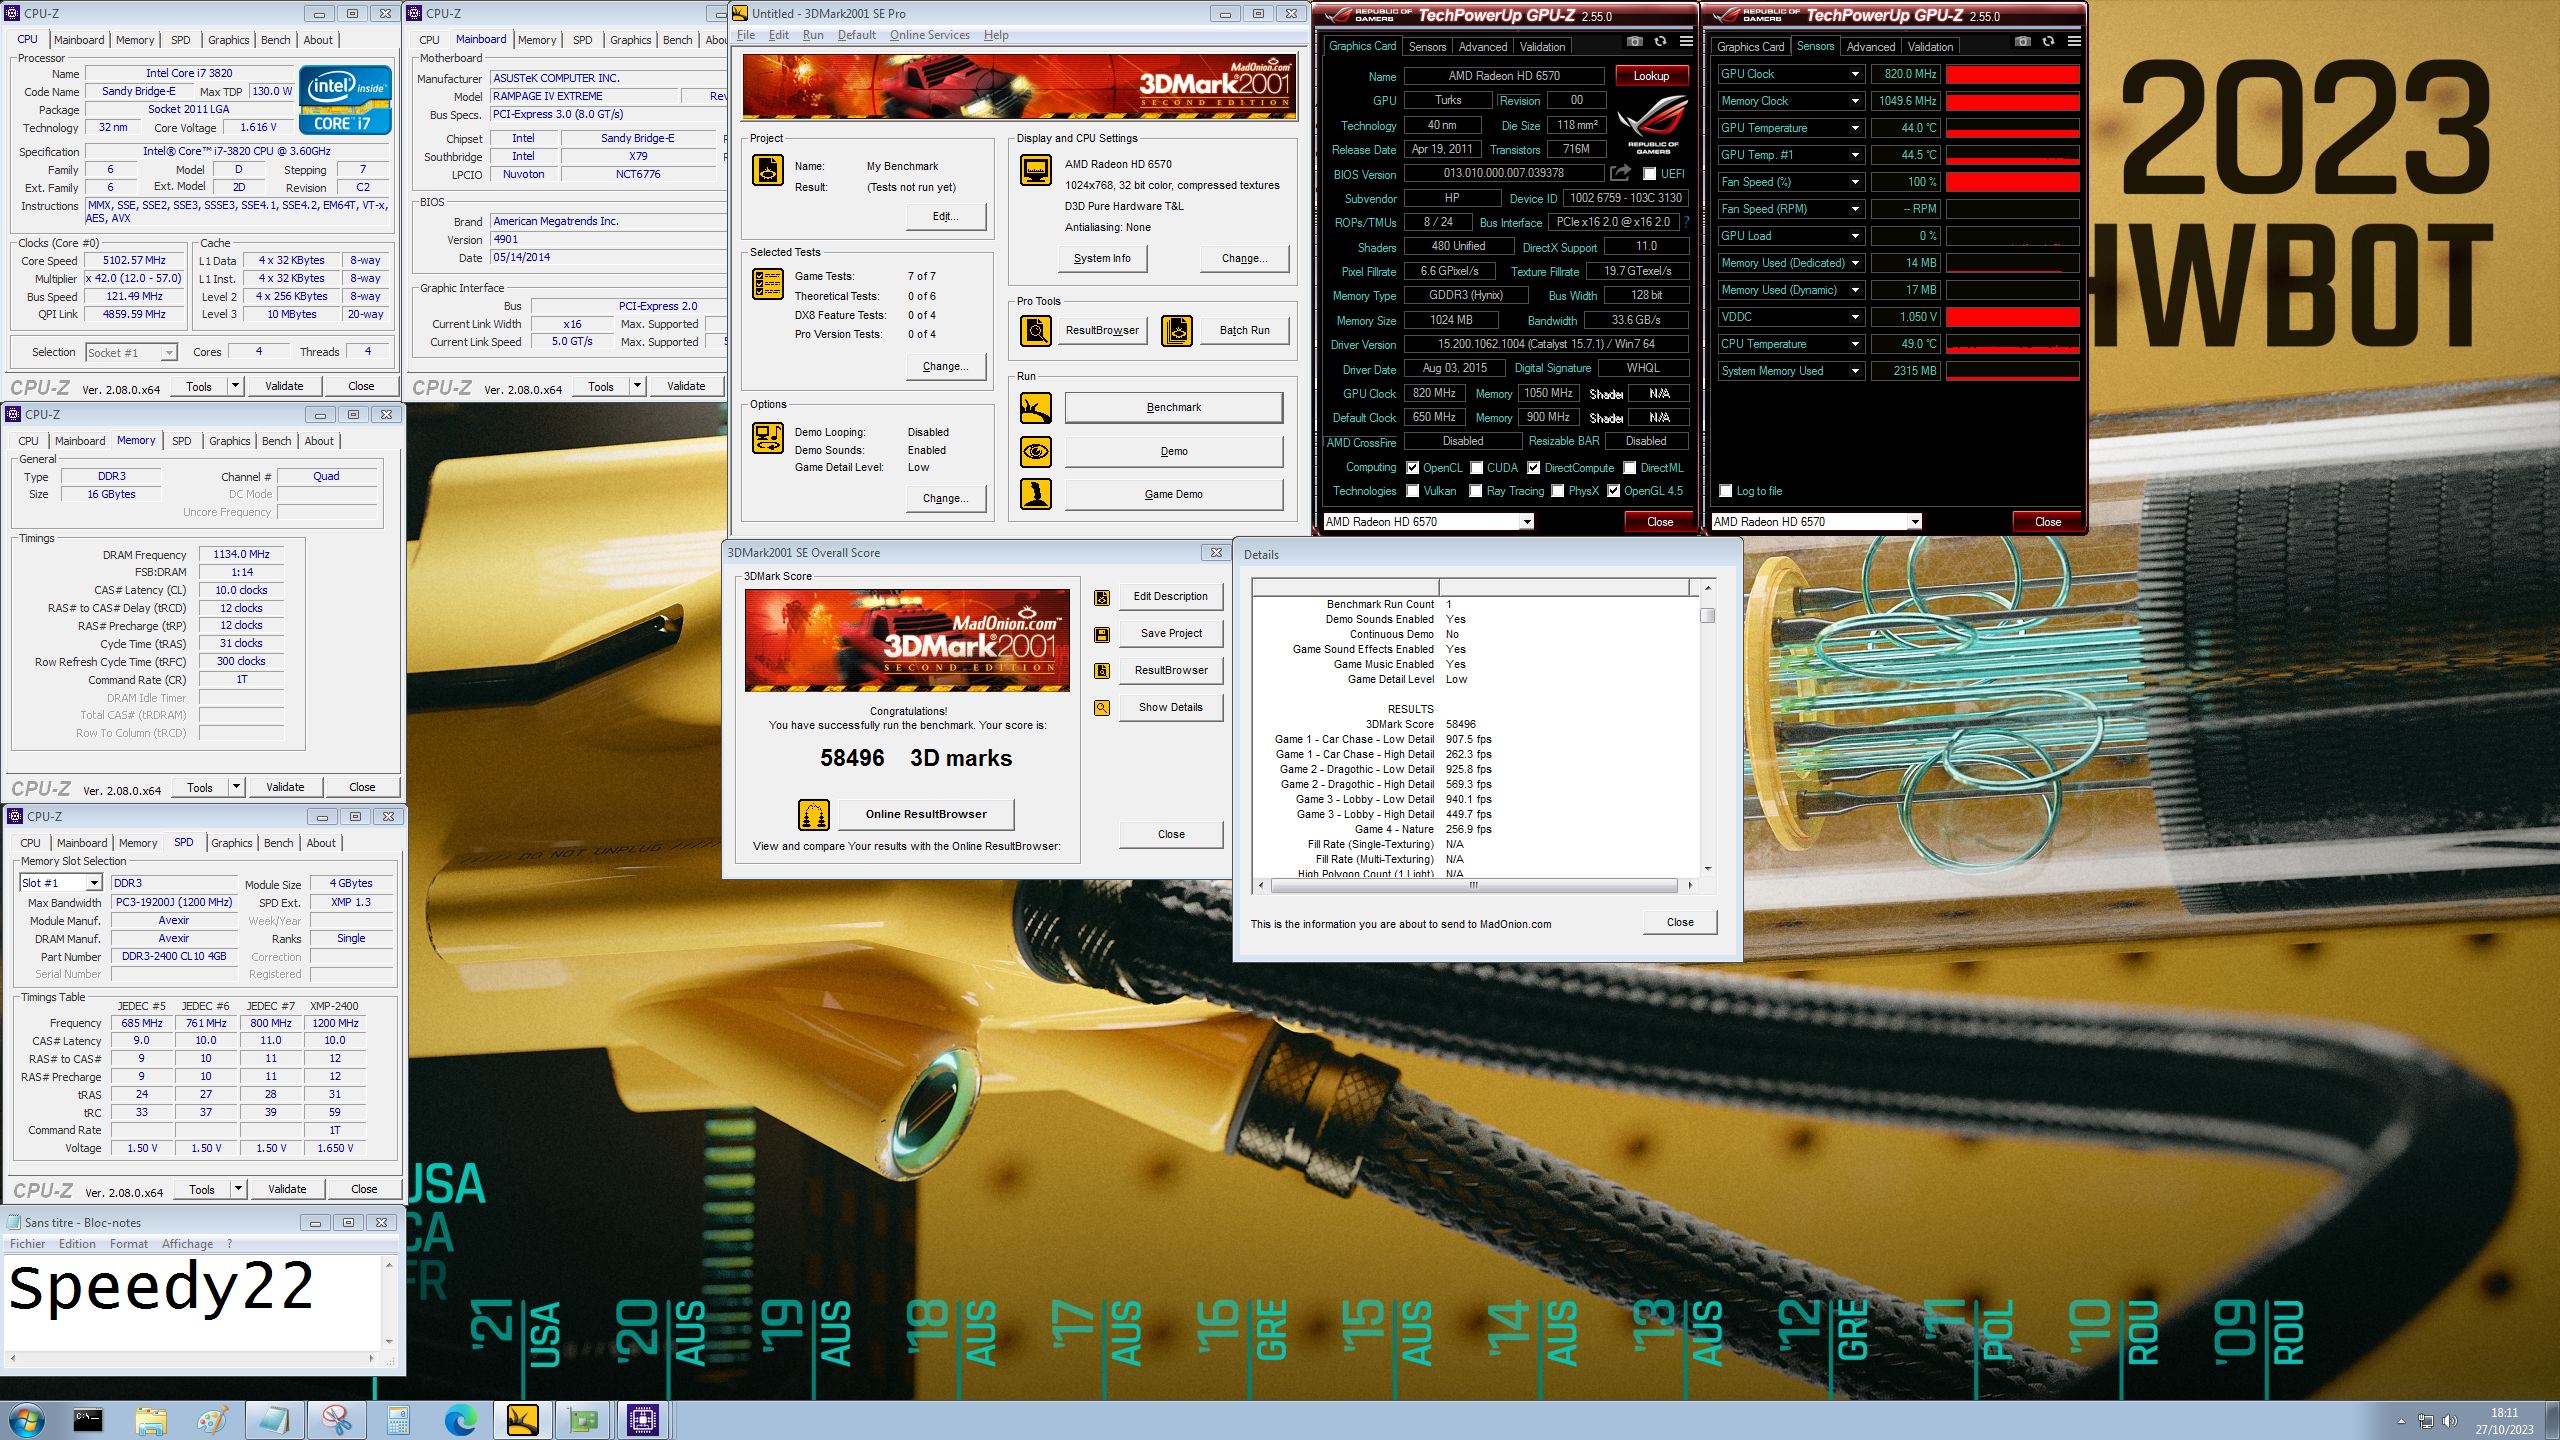The image size is (2560, 1440).
Task: Open the GPU selector dropdown in GPU-Z Sensors window
Action: click(1914, 522)
